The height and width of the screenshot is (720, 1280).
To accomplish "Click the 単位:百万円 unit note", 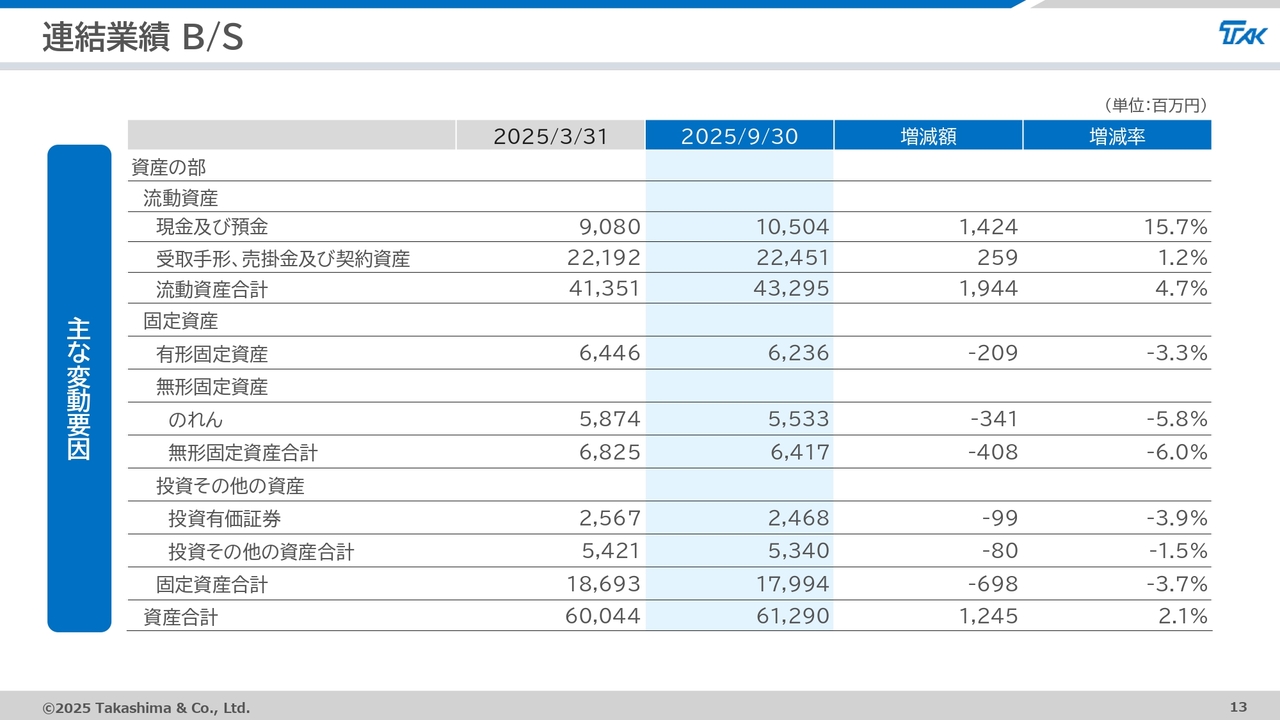I will [1156, 105].
